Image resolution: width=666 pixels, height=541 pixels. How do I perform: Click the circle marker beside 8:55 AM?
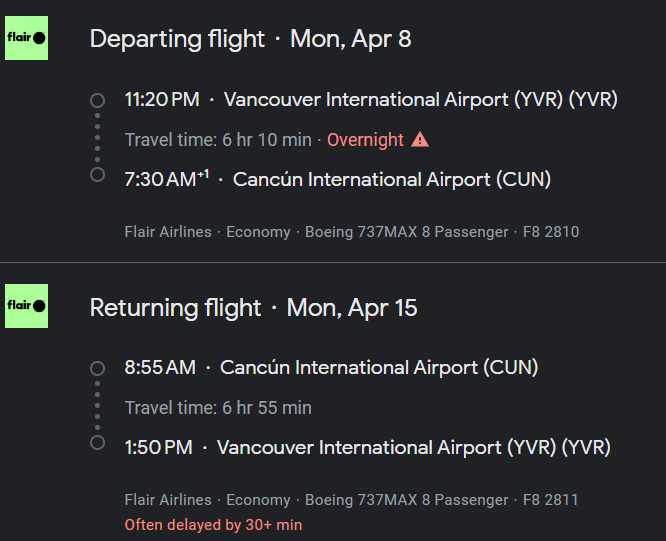coord(97,368)
